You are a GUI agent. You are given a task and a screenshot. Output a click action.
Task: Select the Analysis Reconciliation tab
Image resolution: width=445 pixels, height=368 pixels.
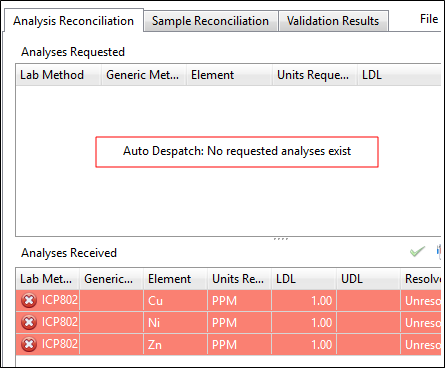click(x=73, y=21)
